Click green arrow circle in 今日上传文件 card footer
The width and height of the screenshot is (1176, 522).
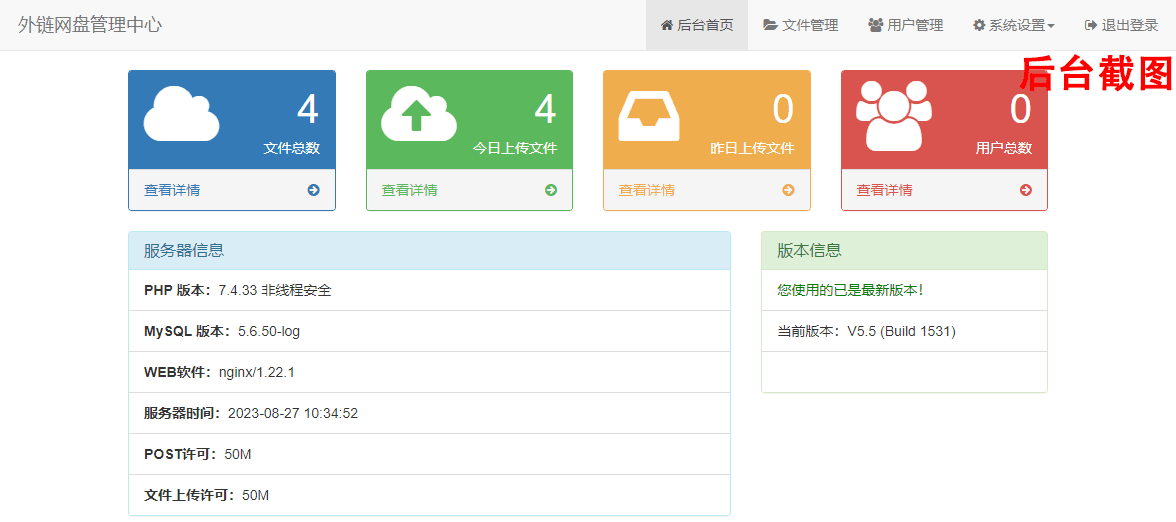pyautogui.click(x=551, y=190)
